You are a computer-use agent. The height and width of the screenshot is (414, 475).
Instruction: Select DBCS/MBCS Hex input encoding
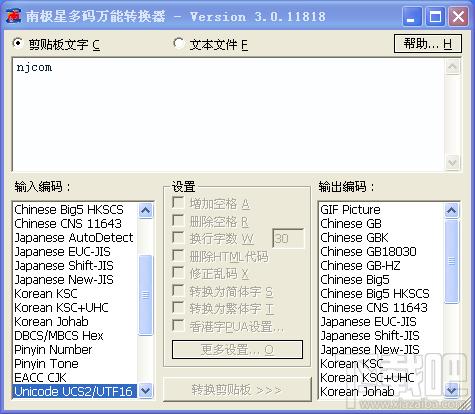click(75, 336)
